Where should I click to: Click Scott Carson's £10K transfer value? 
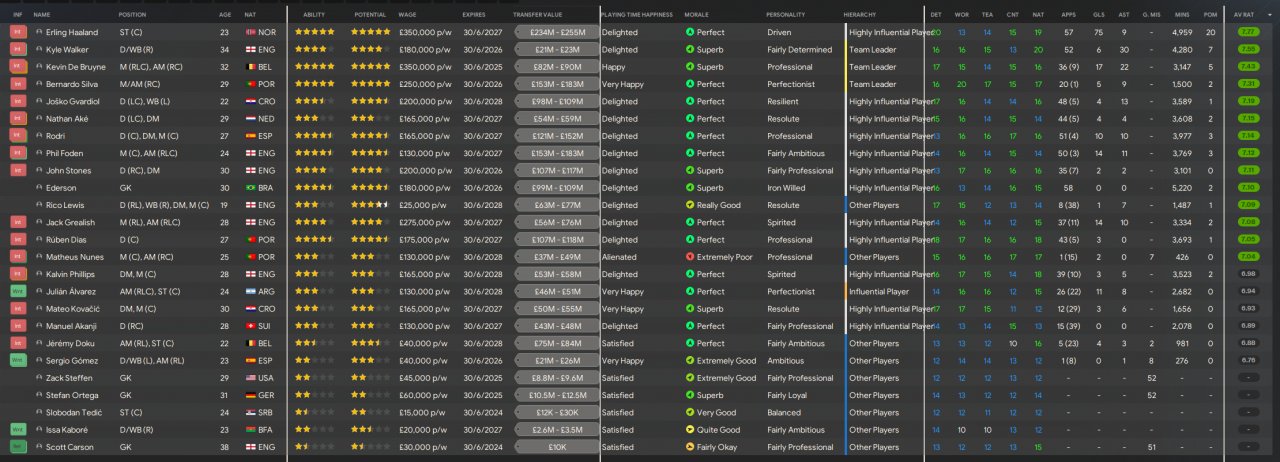pos(556,447)
